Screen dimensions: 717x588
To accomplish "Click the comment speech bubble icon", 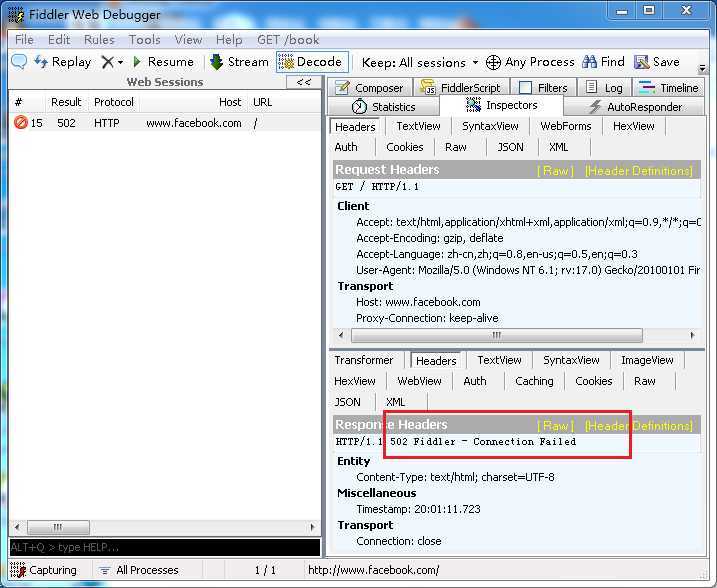I will click(x=19, y=62).
